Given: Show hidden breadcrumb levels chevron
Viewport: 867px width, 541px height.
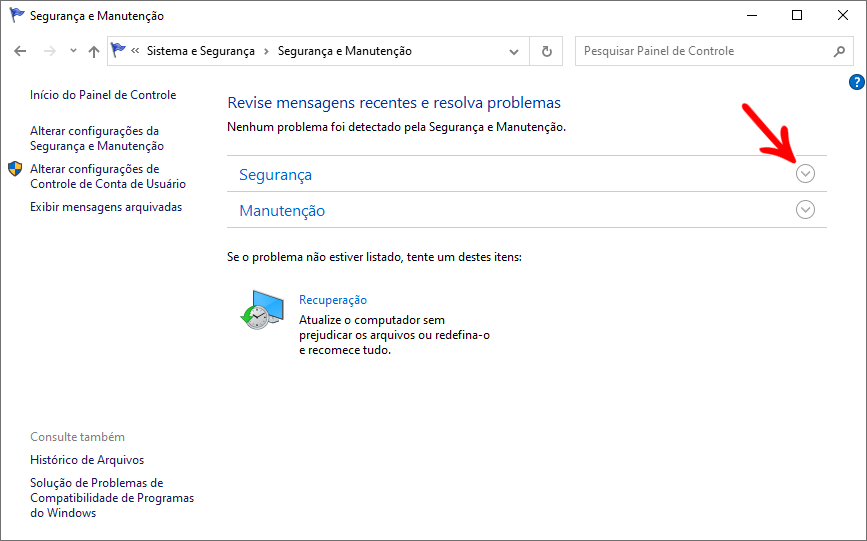Looking at the screenshot, I should coord(135,51).
